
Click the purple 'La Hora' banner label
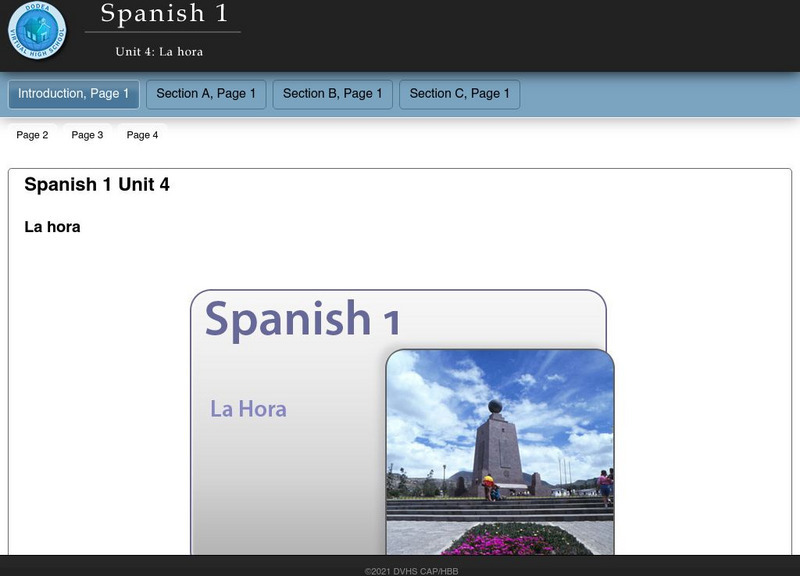[248, 409]
